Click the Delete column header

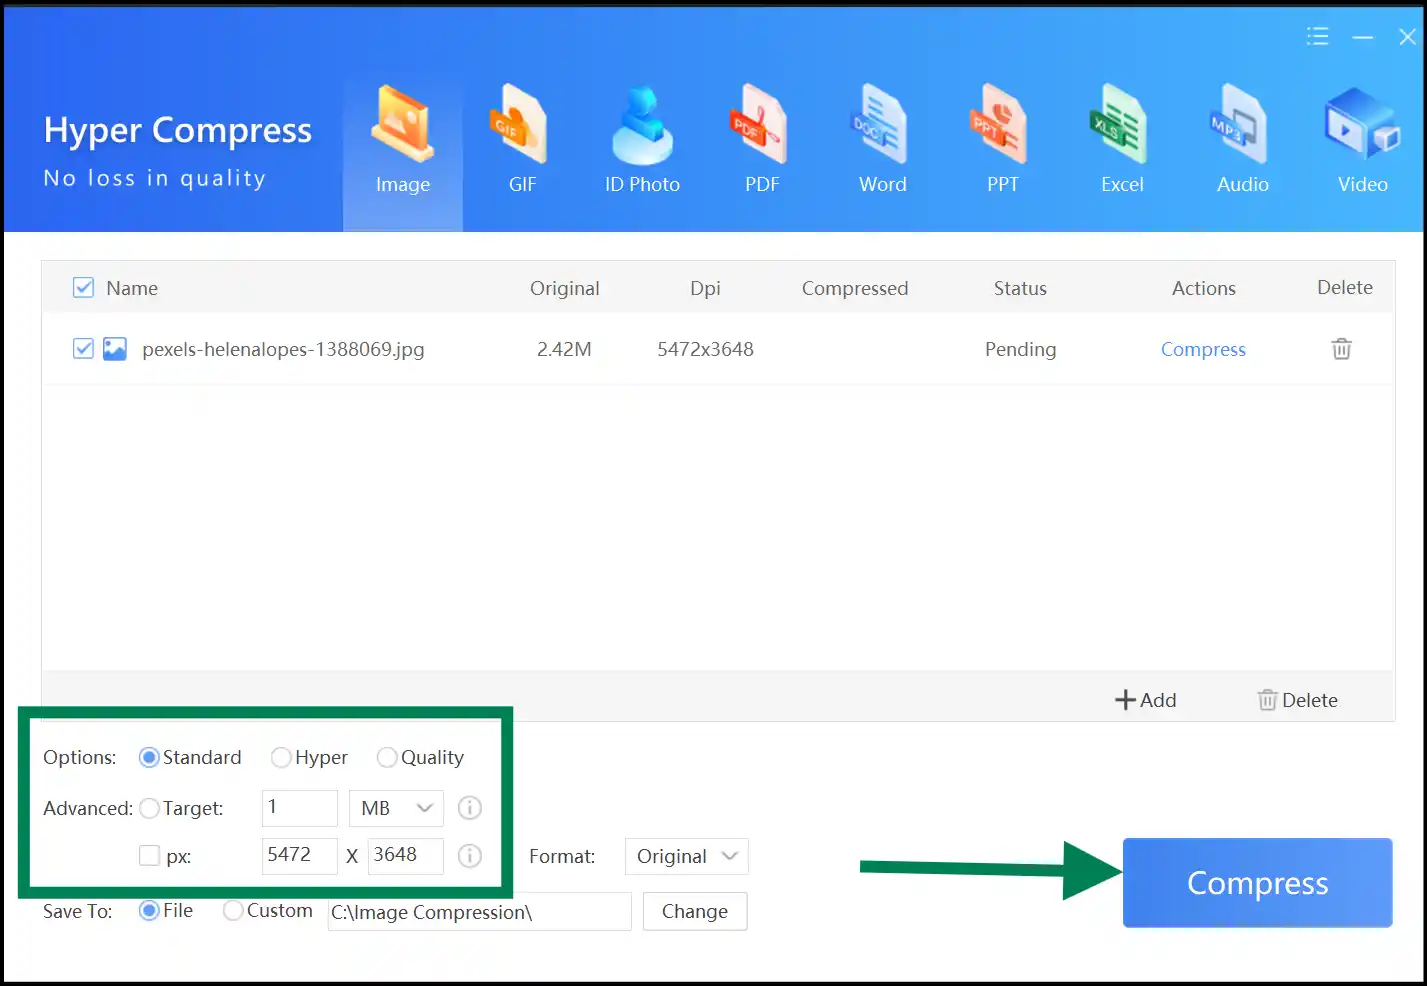coord(1345,287)
